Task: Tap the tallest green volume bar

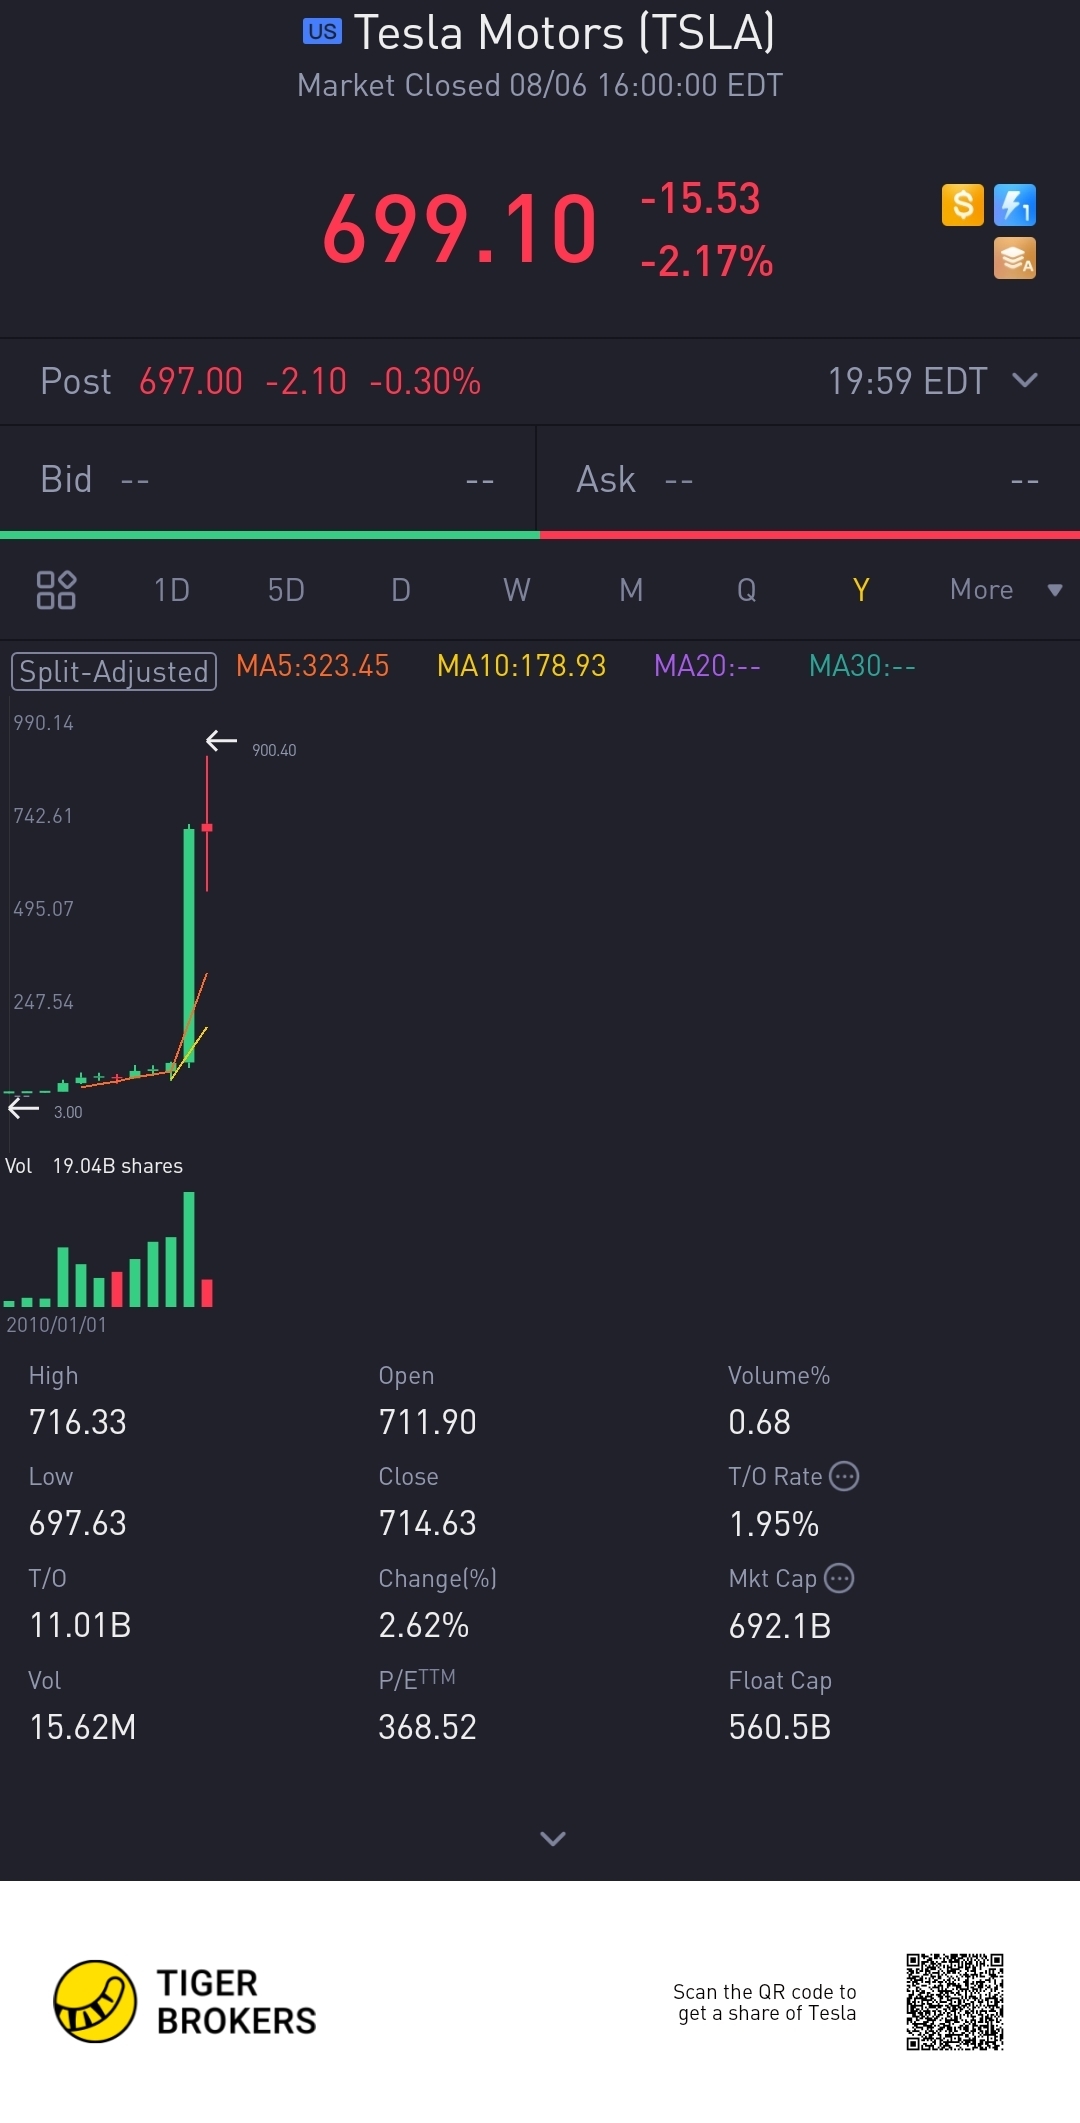Action: pyautogui.click(x=189, y=1249)
